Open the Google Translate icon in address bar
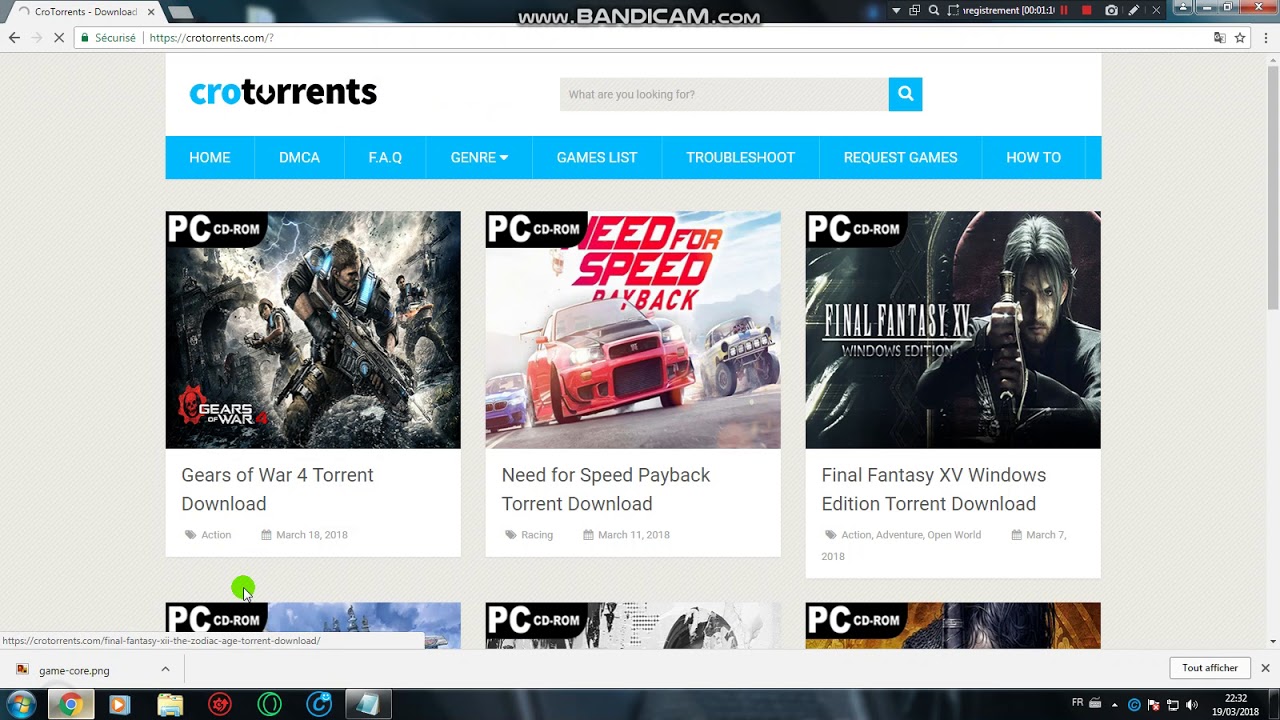Screen dimensions: 1280x720 click(1219, 38)
